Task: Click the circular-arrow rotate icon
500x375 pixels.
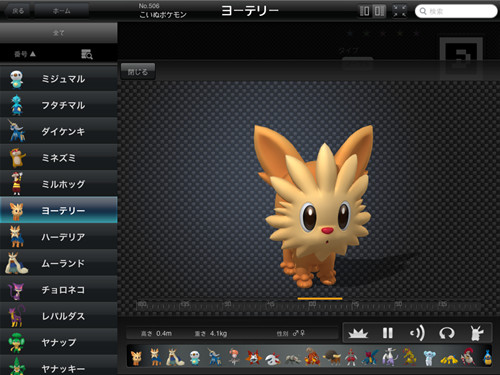Action: click(x=447, y=333)
